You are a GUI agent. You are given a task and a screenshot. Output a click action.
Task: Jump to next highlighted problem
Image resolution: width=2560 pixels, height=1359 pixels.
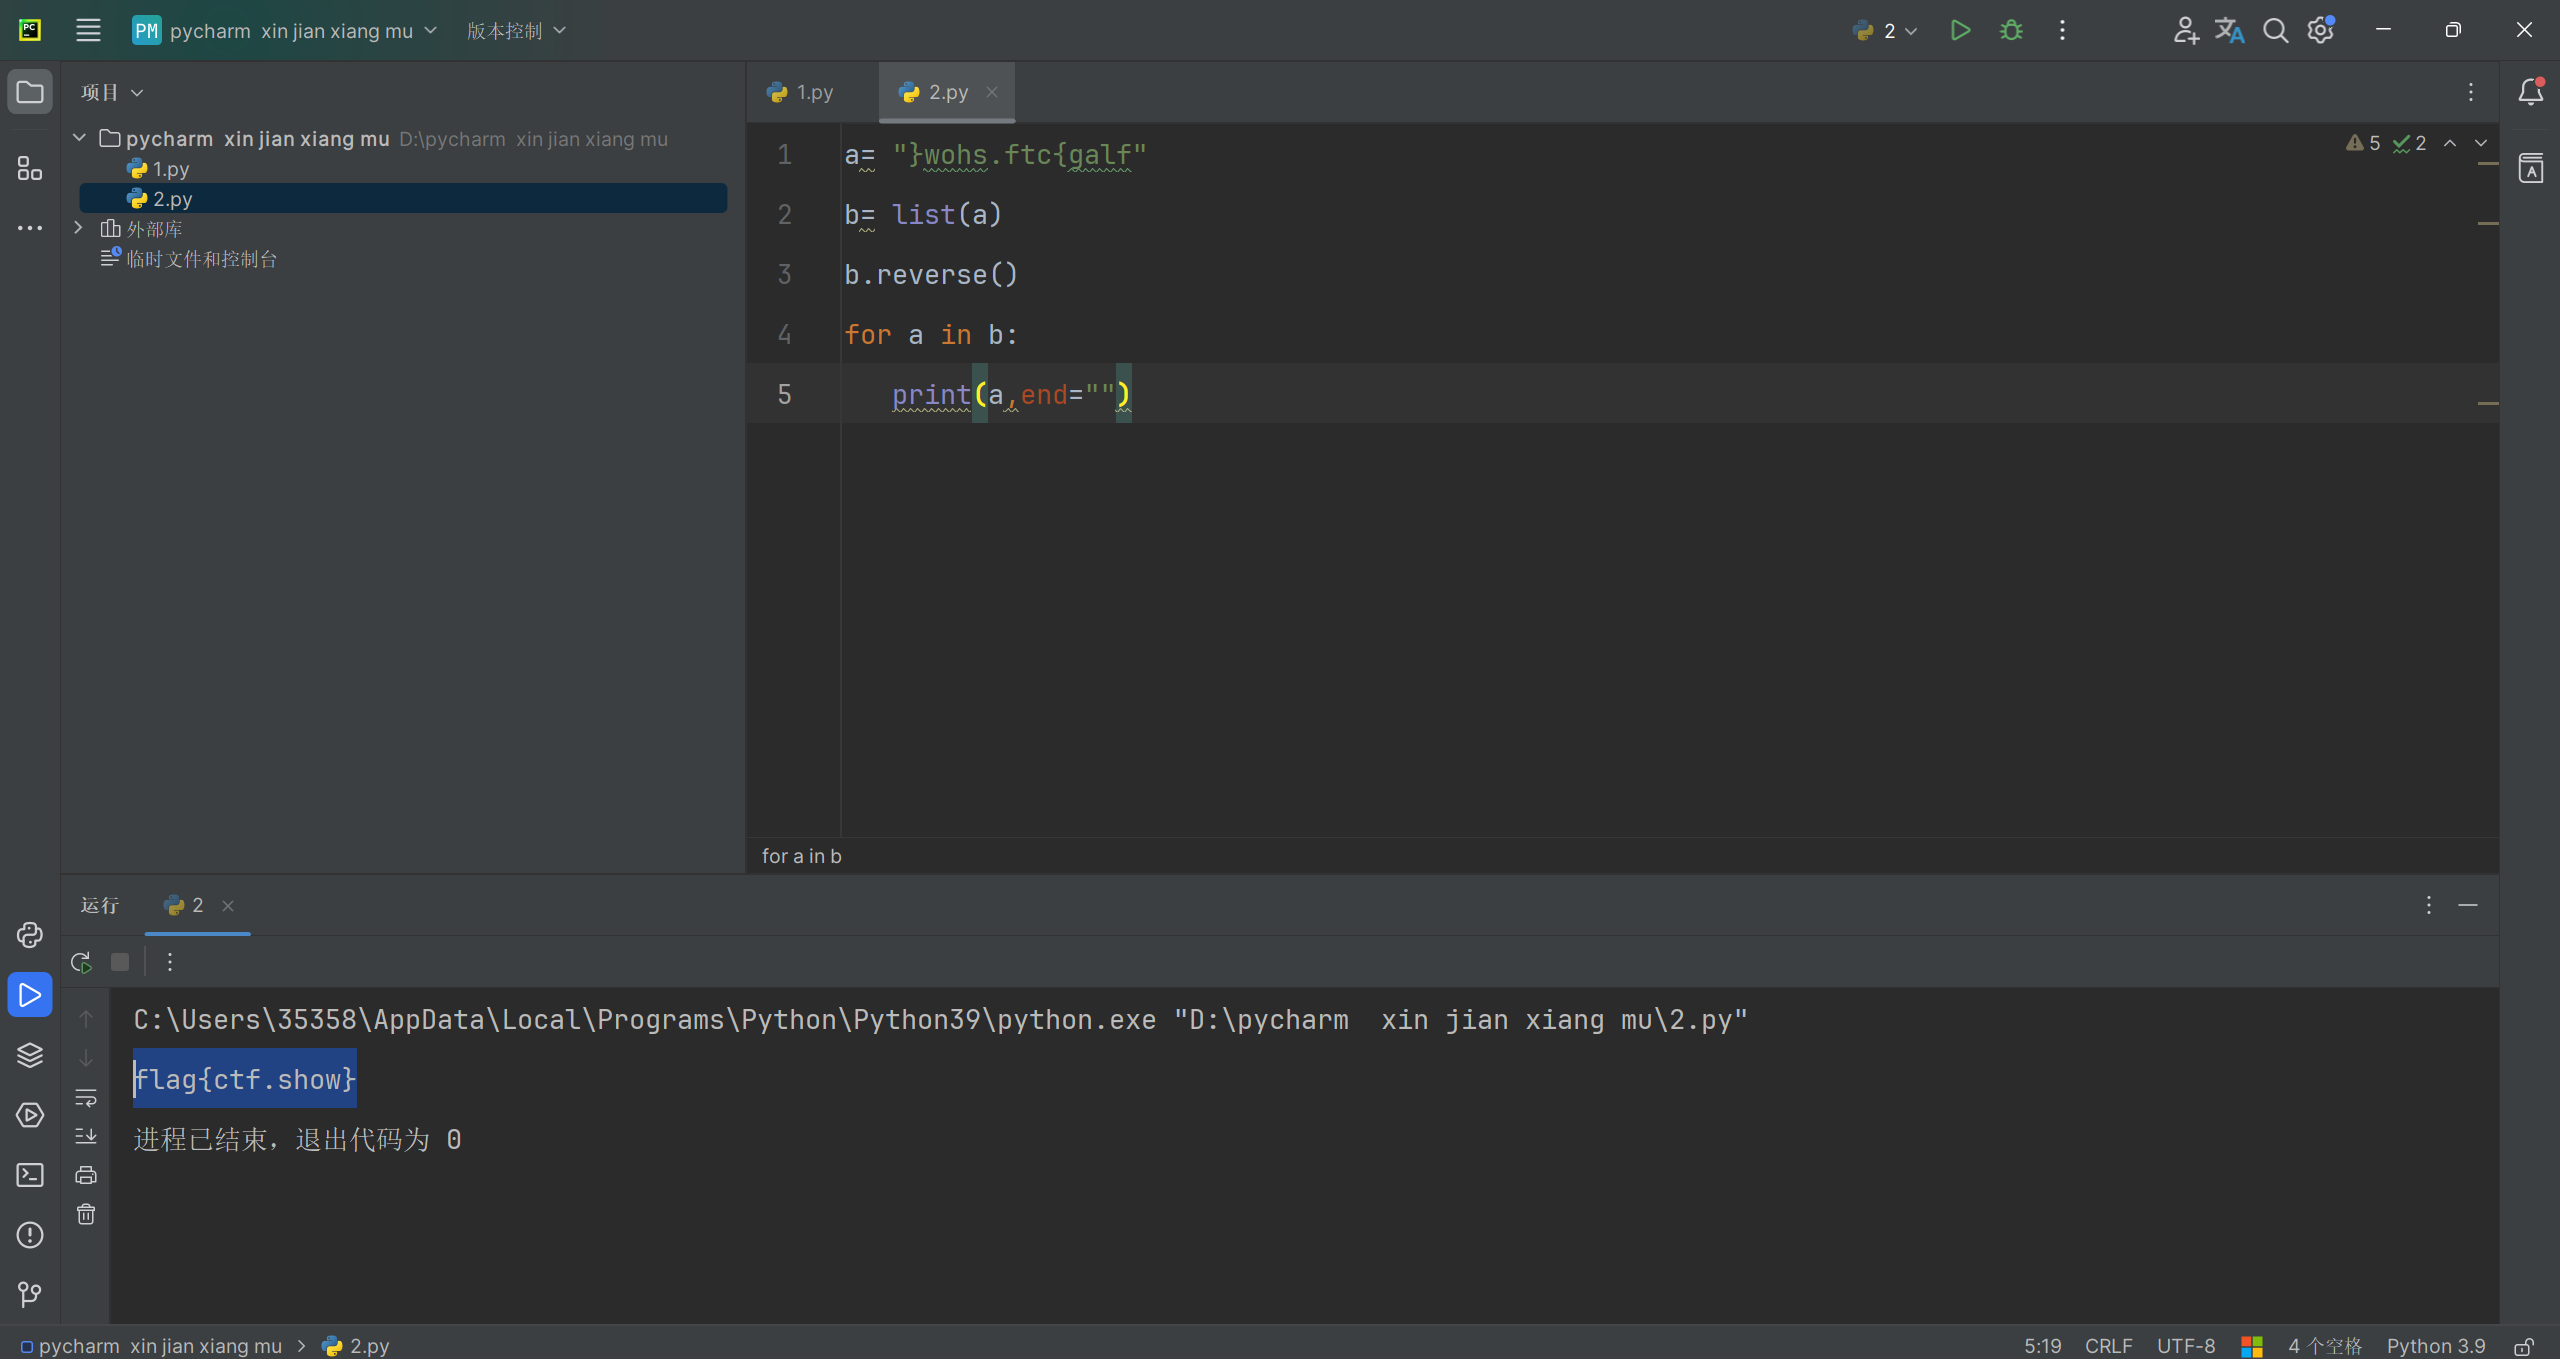pyautogui.click(x=2481, y=143)
